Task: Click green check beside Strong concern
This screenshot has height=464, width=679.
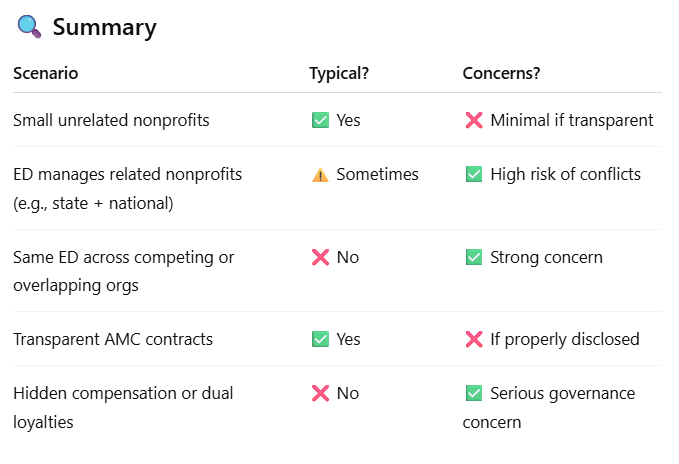Action: (x=474, y=257)
